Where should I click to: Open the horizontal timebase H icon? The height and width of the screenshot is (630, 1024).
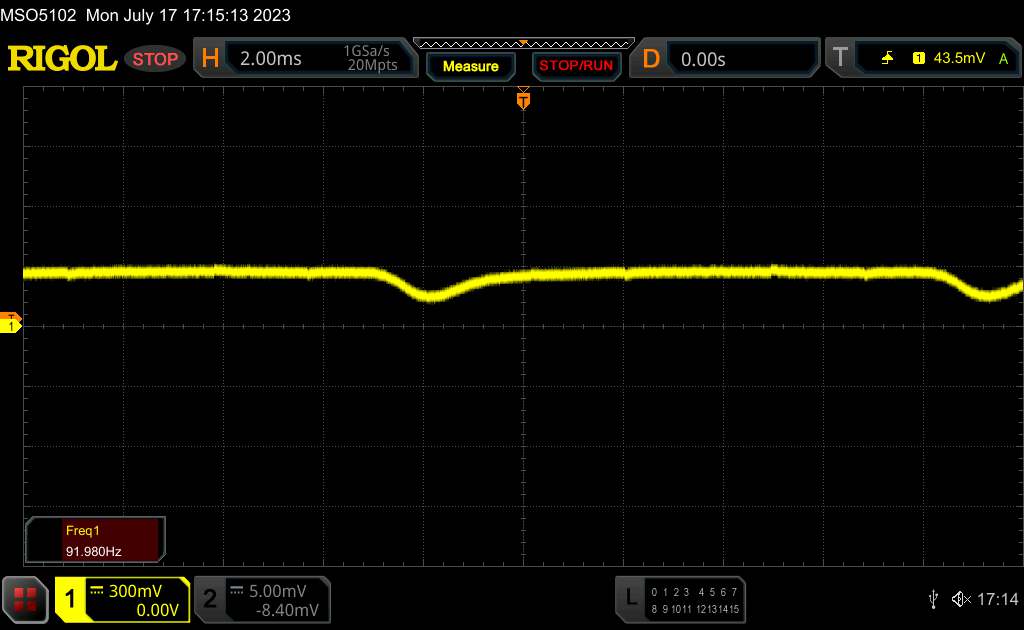(x=210, y=59)
